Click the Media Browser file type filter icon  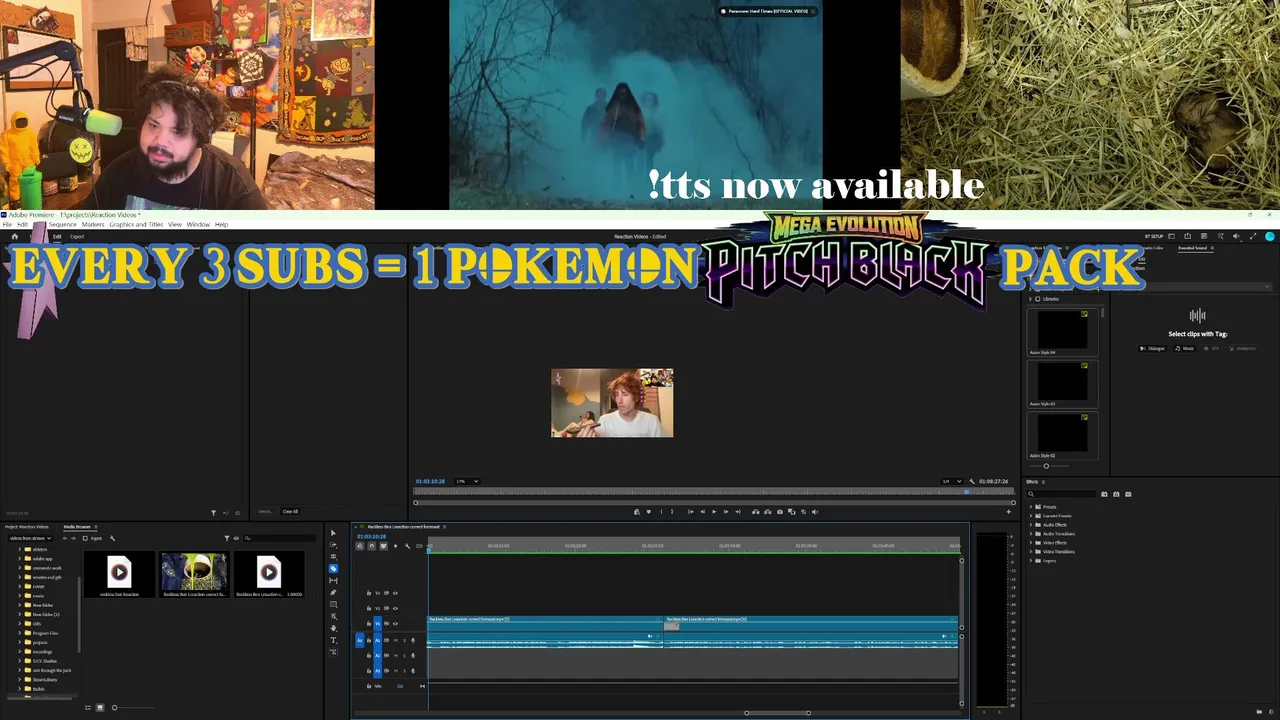pos(227,538)
